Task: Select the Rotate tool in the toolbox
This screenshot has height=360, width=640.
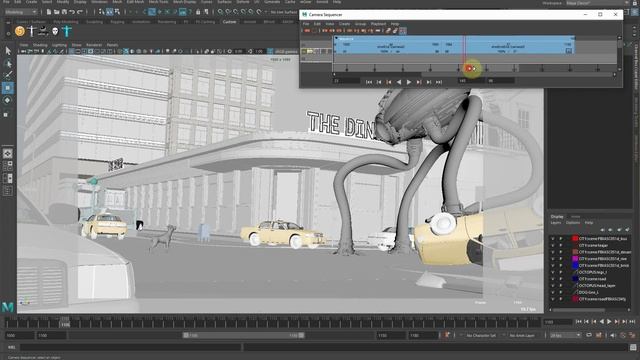Action: [x=8, y=100]
